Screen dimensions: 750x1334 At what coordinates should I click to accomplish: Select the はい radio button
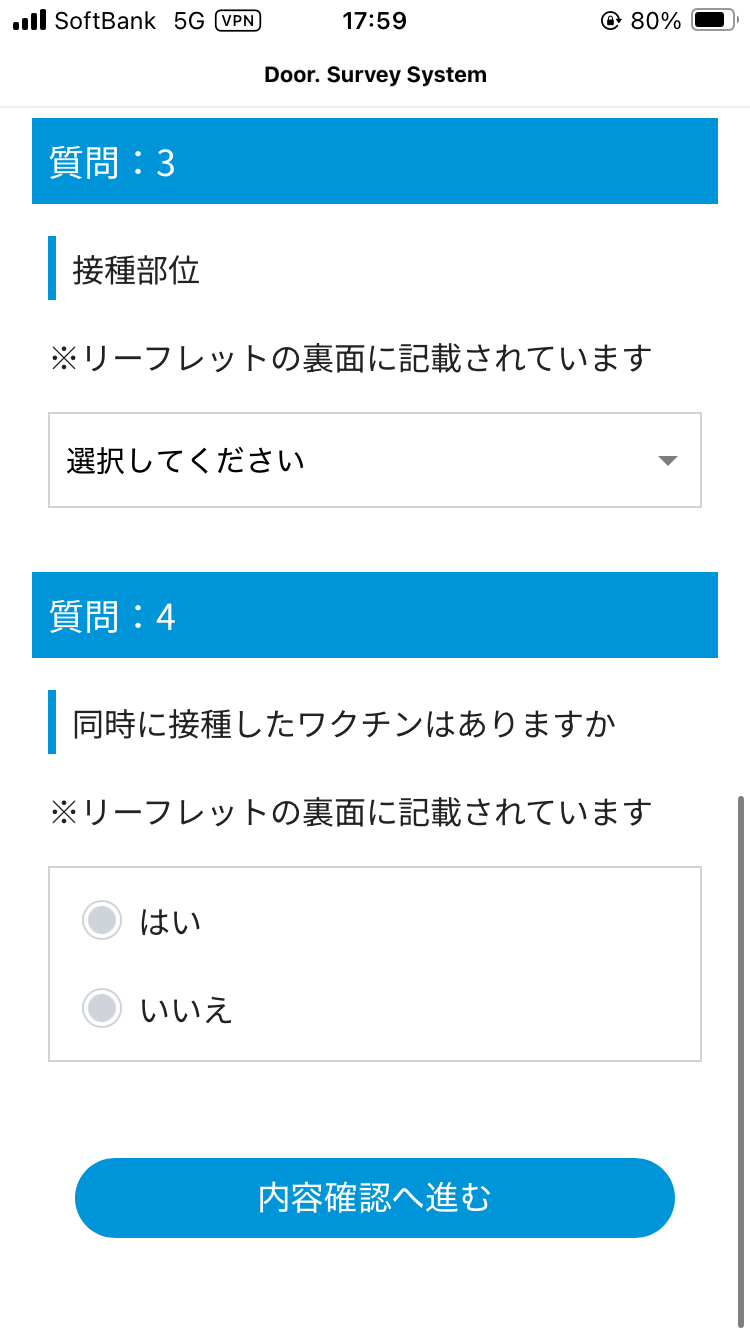click(102, 919)
